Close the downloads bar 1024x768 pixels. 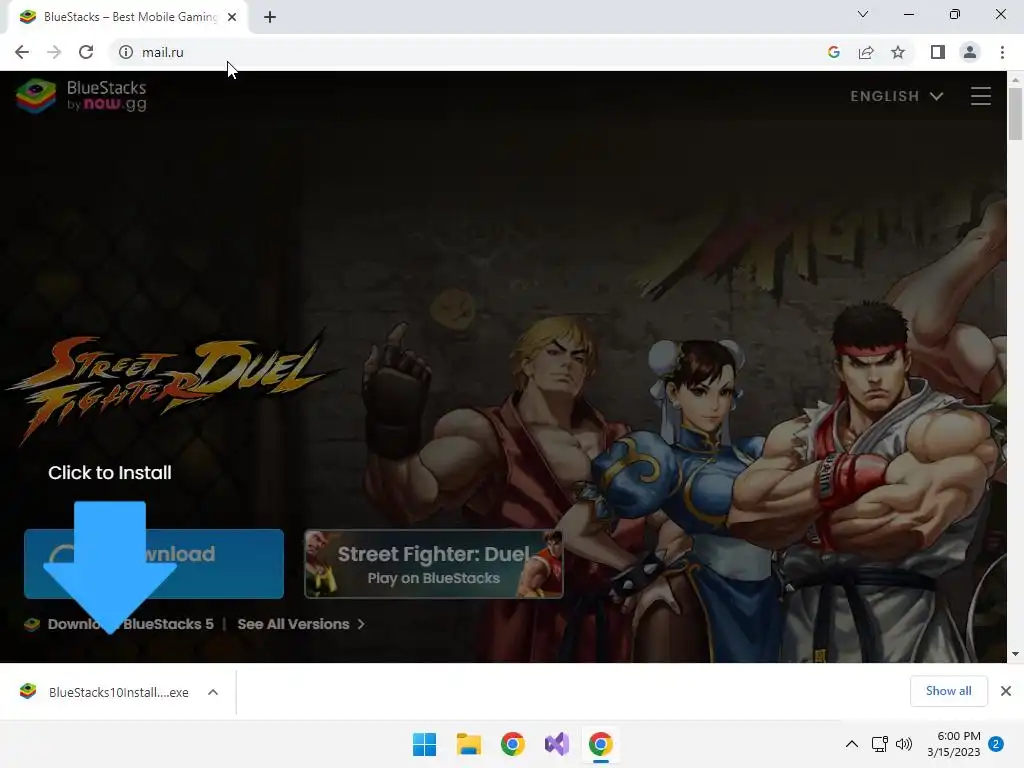click(x=1006, y=691)
